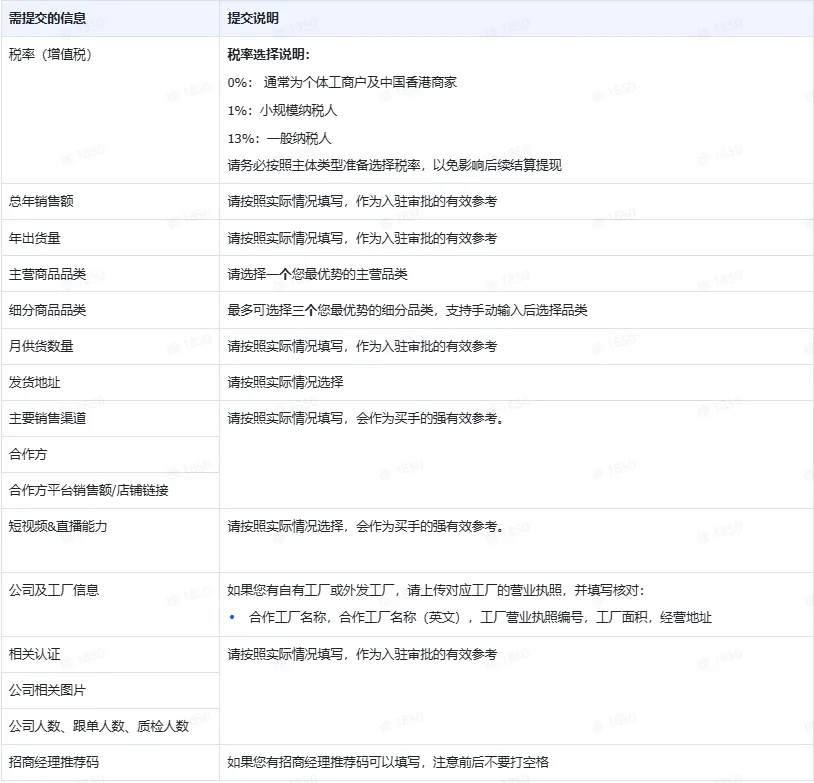Viewport: 814px width, 783px height.
Task: Click the description beside '年出货量'
Action: pos(362,238)
